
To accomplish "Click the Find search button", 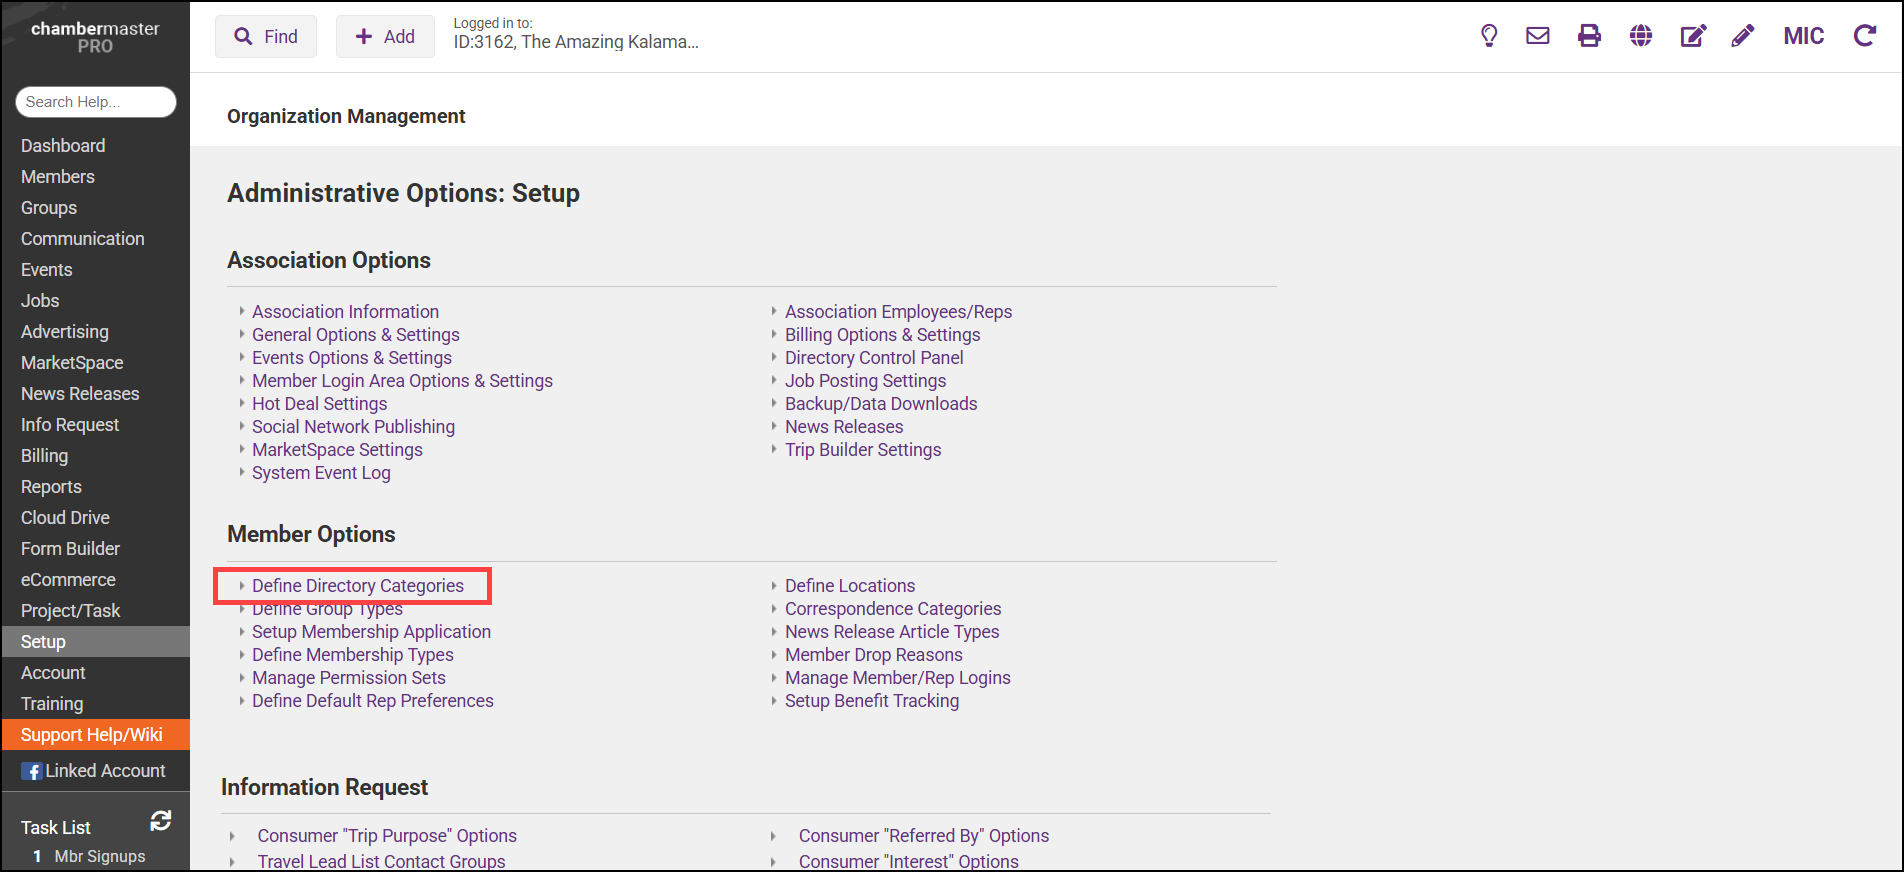I will coord(266,37).
